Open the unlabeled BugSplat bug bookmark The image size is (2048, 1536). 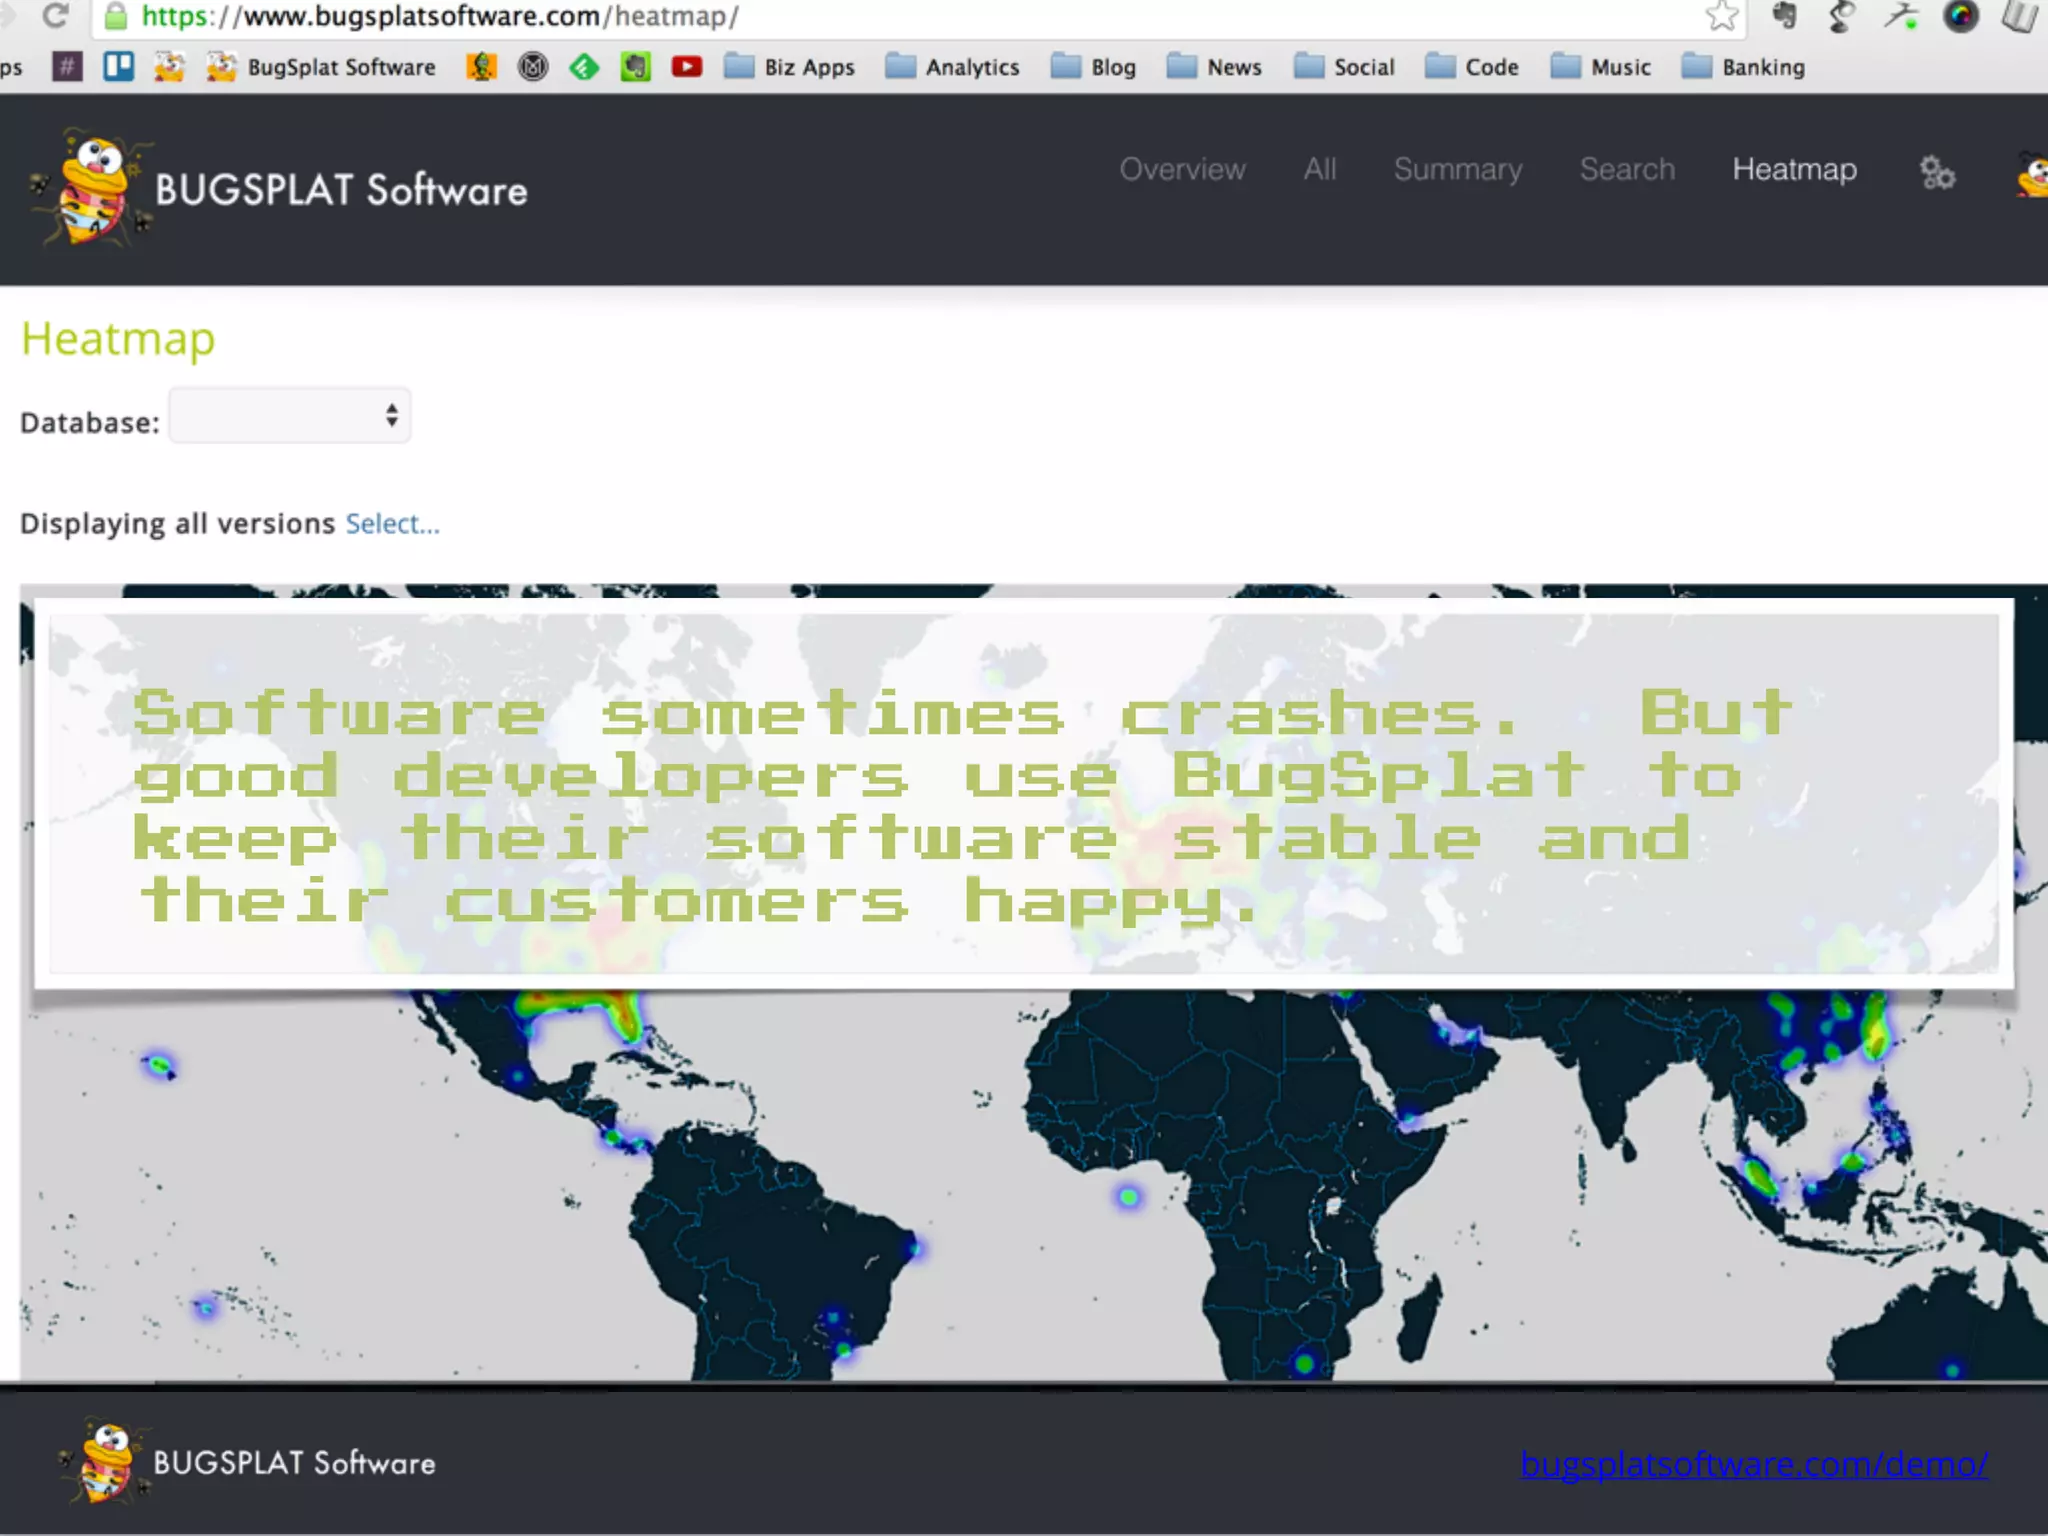pos(169,67)
